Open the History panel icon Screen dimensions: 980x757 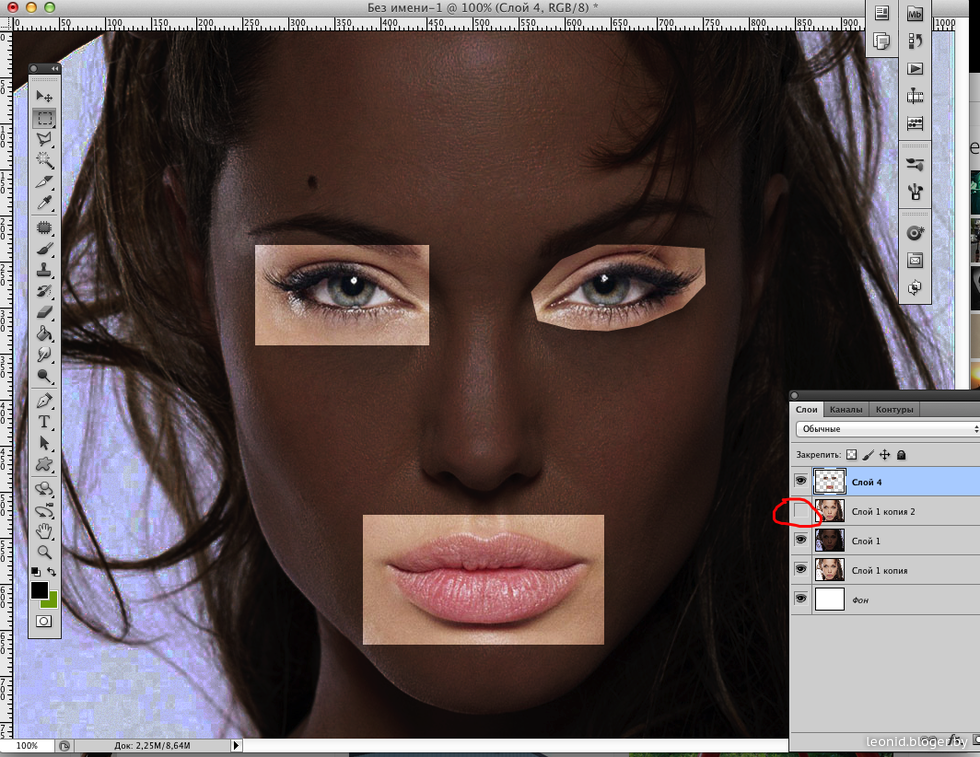tap(914, 41)
